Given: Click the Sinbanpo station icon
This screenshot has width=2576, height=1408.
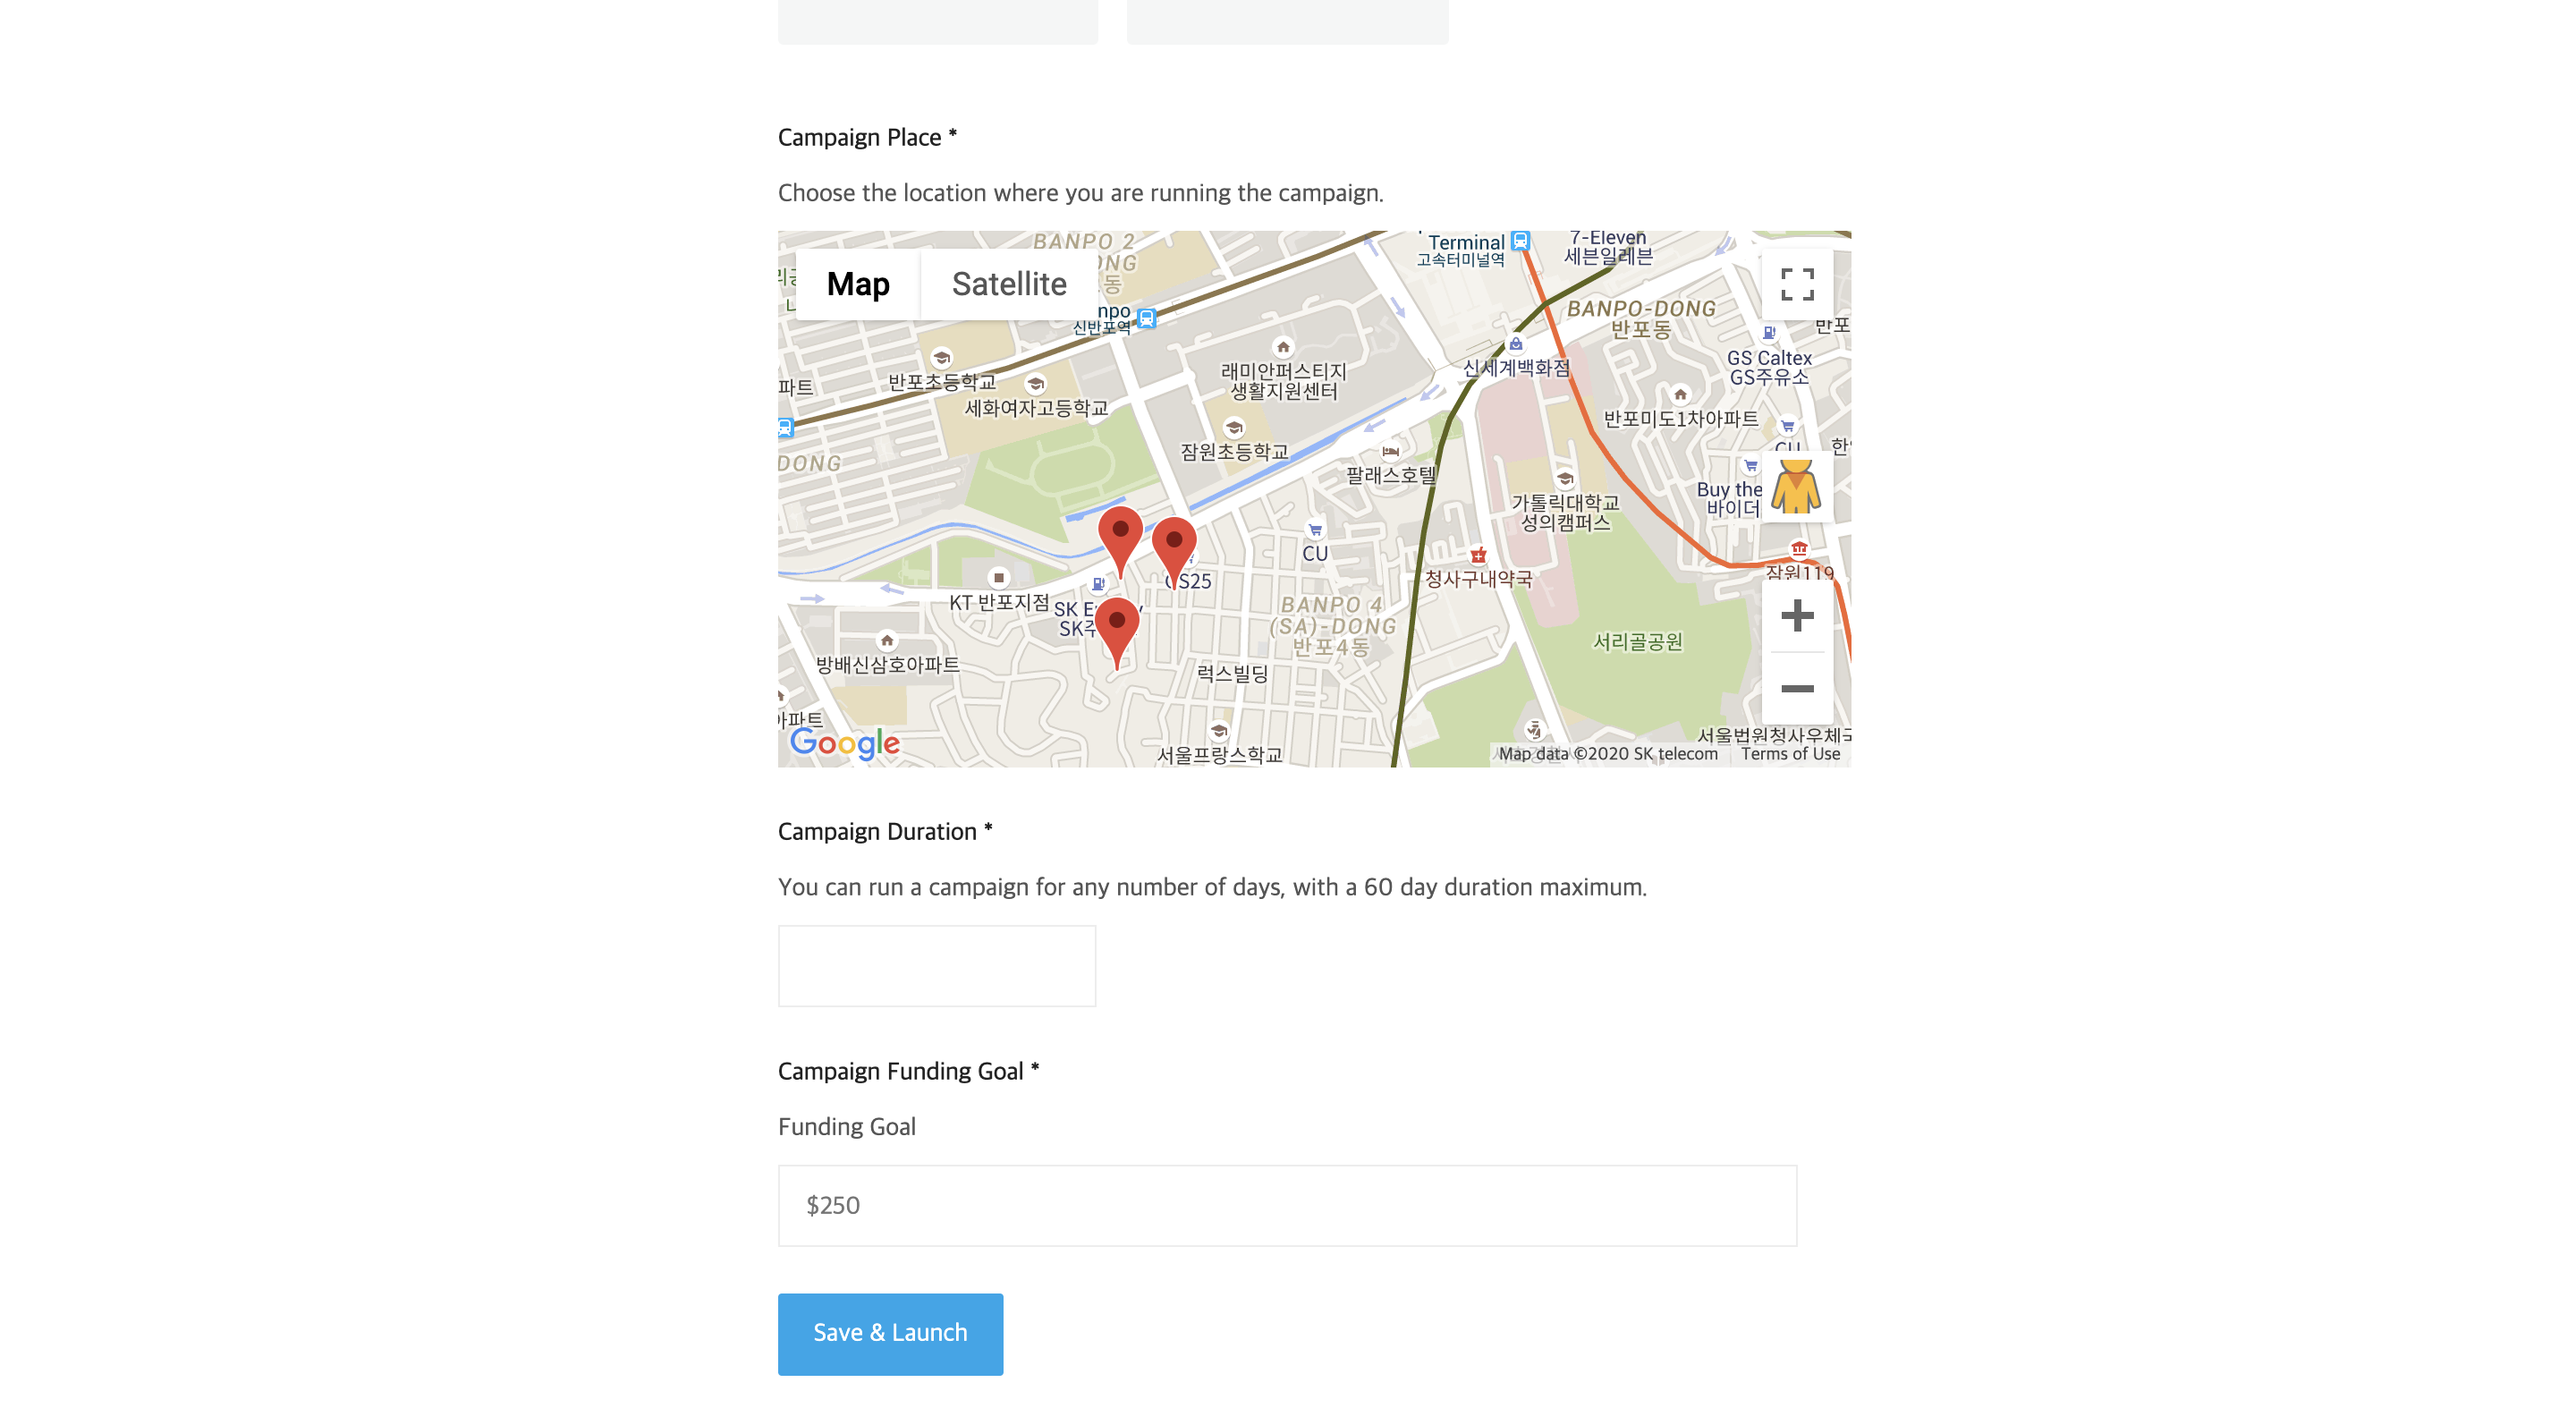Looking at the screenshot, I should (x=1147, y=318).
